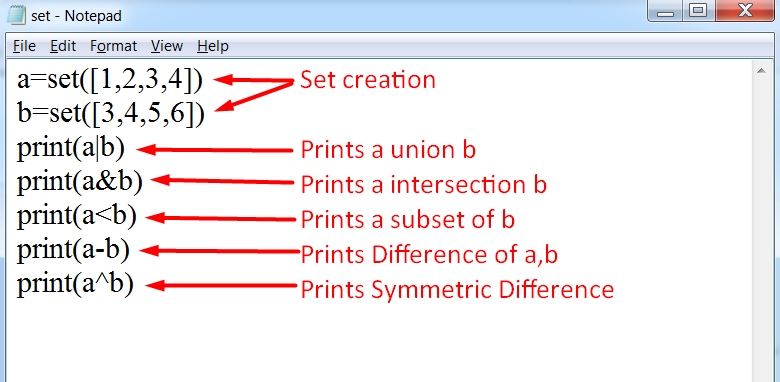The height and width of the screenshot is (382, 780).
Task: Open the View menu
Action: click(167, 46)
